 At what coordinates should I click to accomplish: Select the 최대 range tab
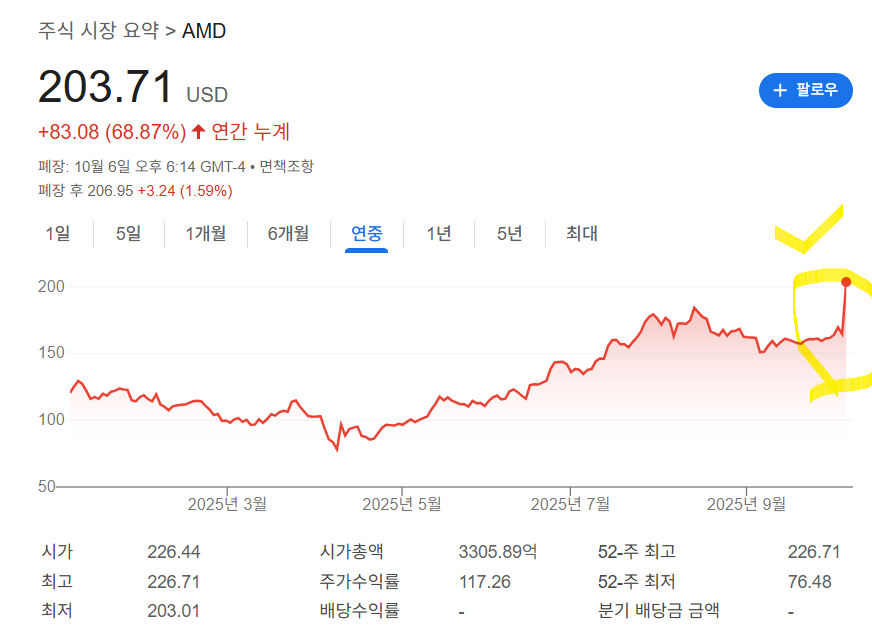[x=582, y=234]
